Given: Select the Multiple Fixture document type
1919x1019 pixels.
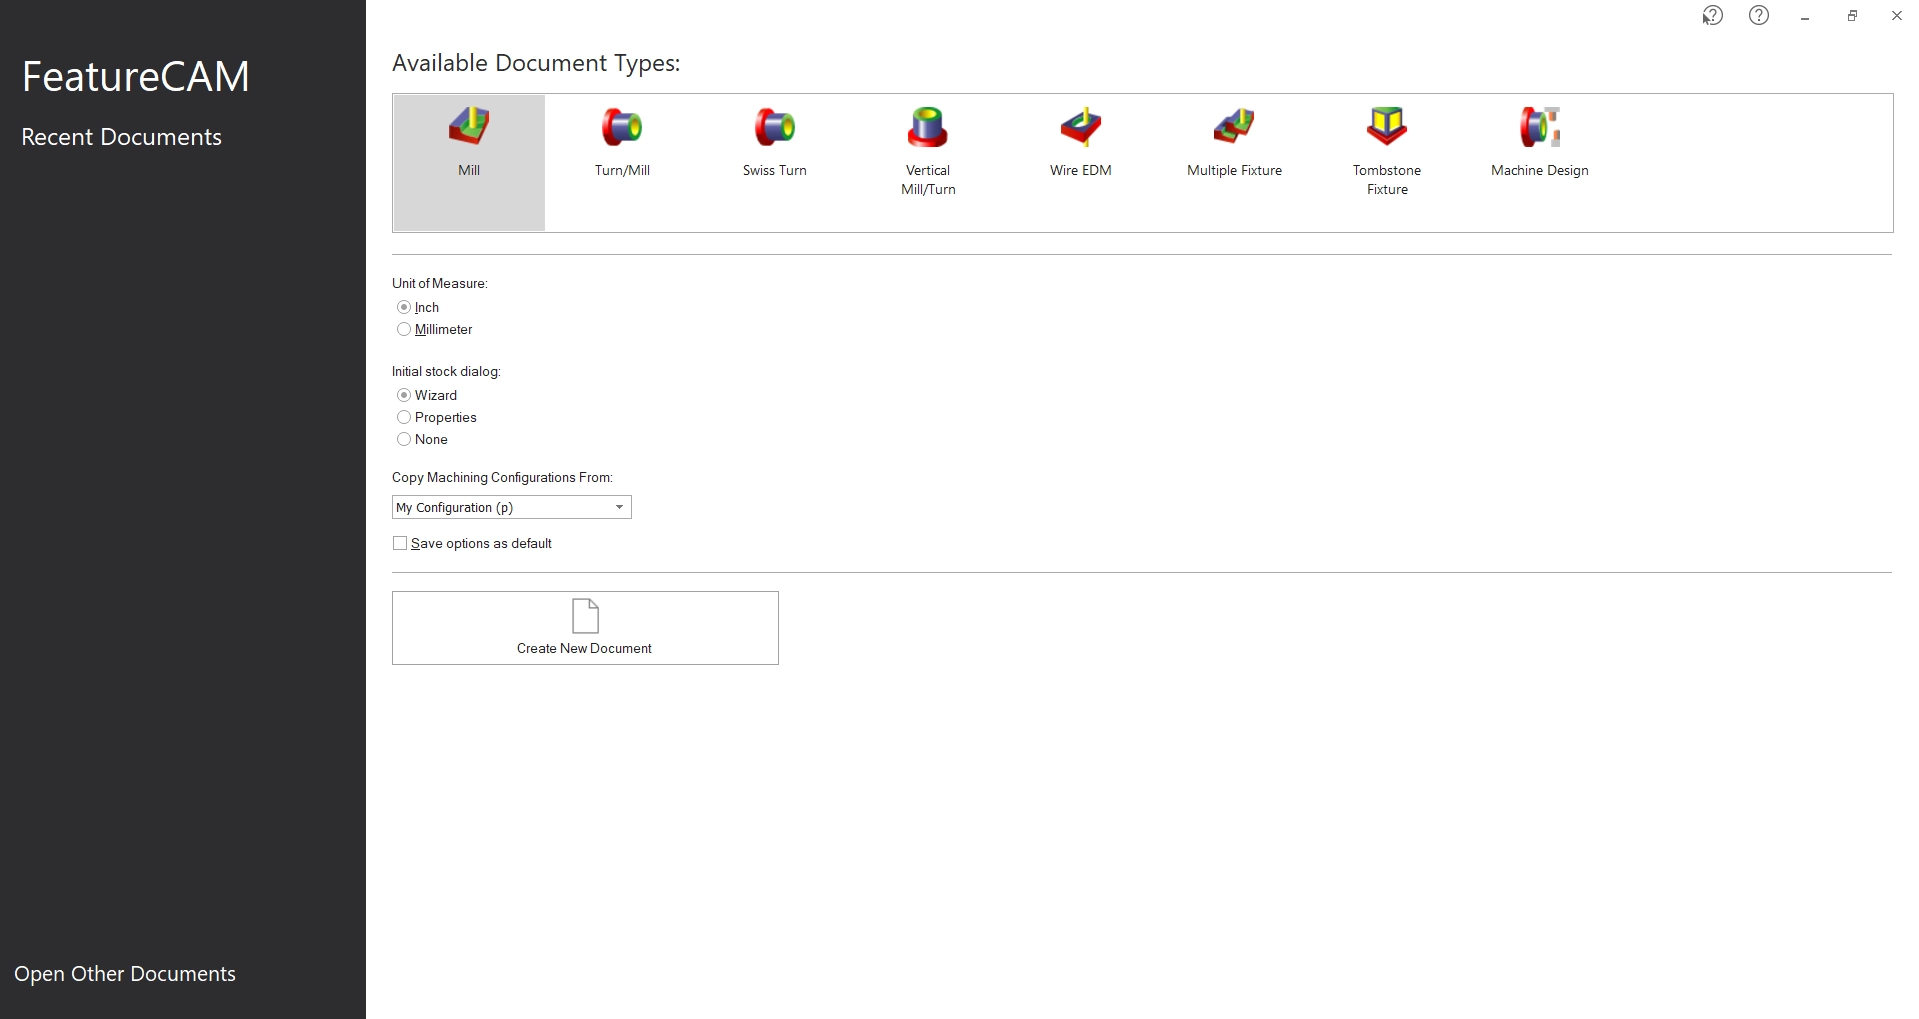Looking at the screenshot, I should (x=1234, y=128).
